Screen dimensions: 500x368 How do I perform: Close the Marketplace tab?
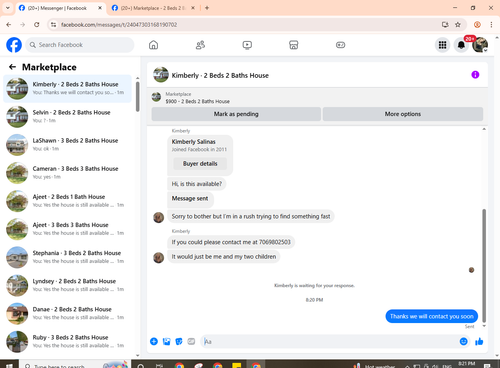(193, 8)
